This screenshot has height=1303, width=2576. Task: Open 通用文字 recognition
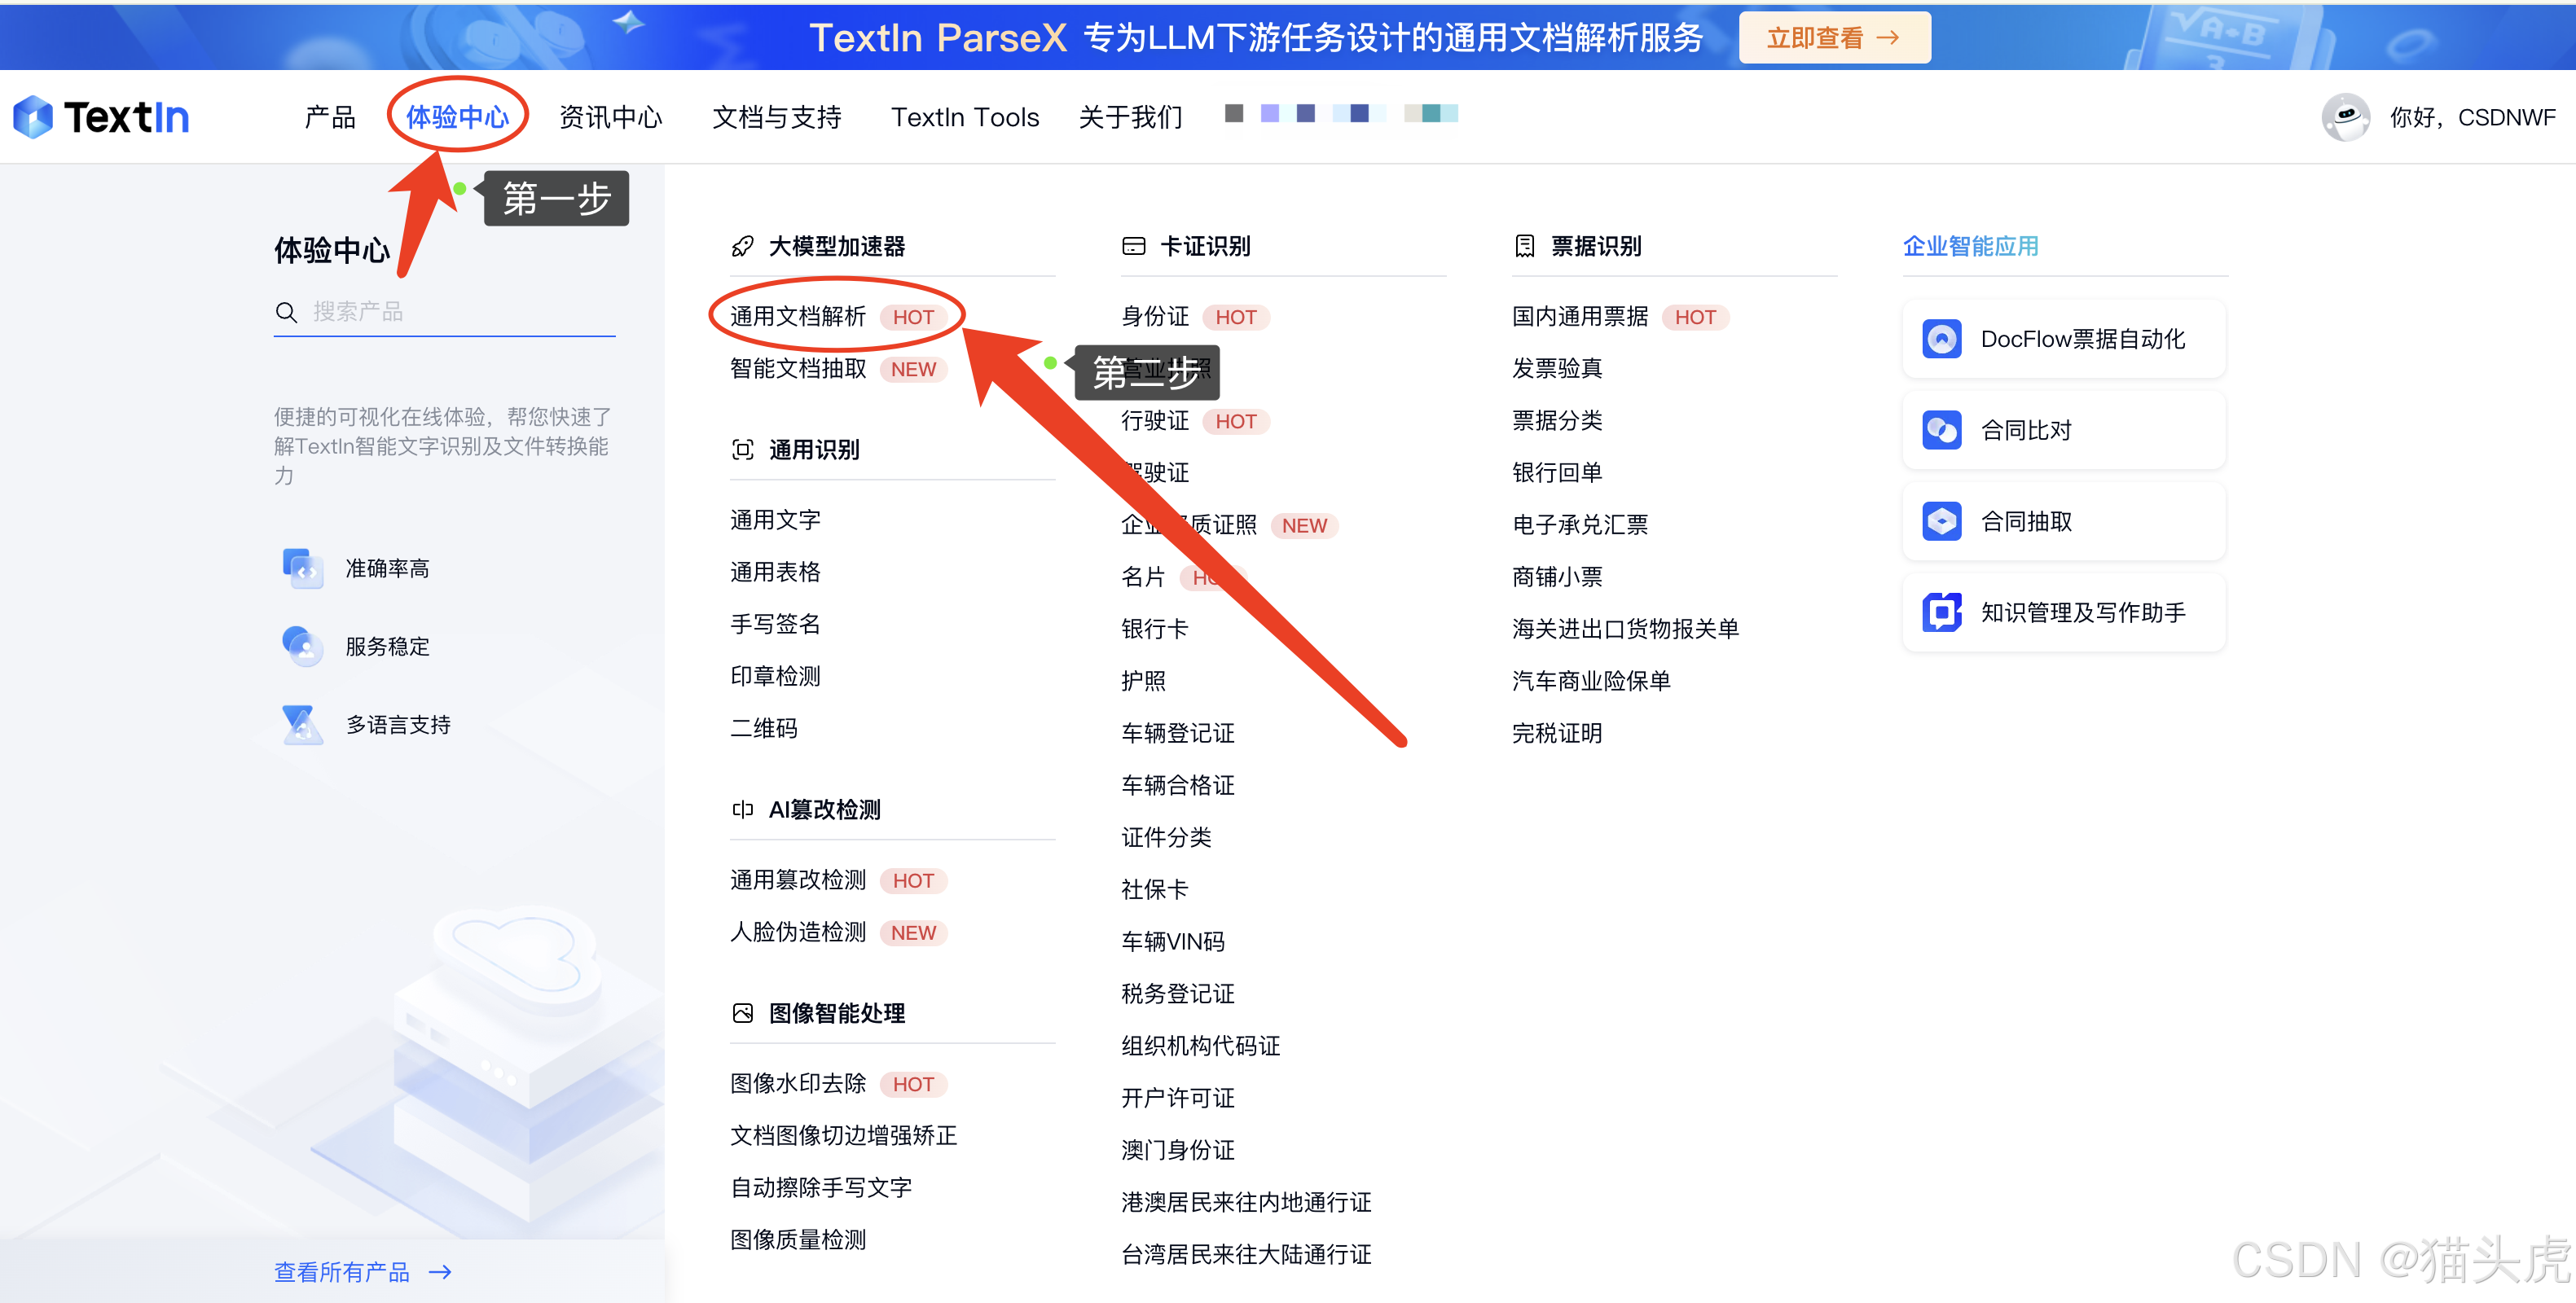coord(775,520)
